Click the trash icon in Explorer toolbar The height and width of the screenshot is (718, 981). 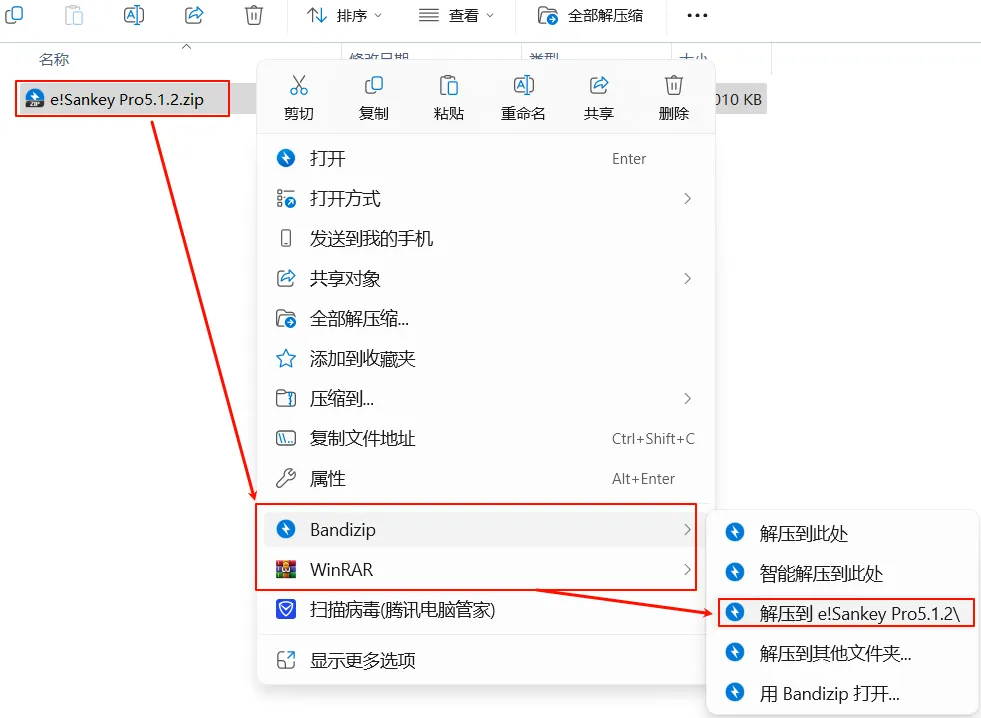[253, 14]
